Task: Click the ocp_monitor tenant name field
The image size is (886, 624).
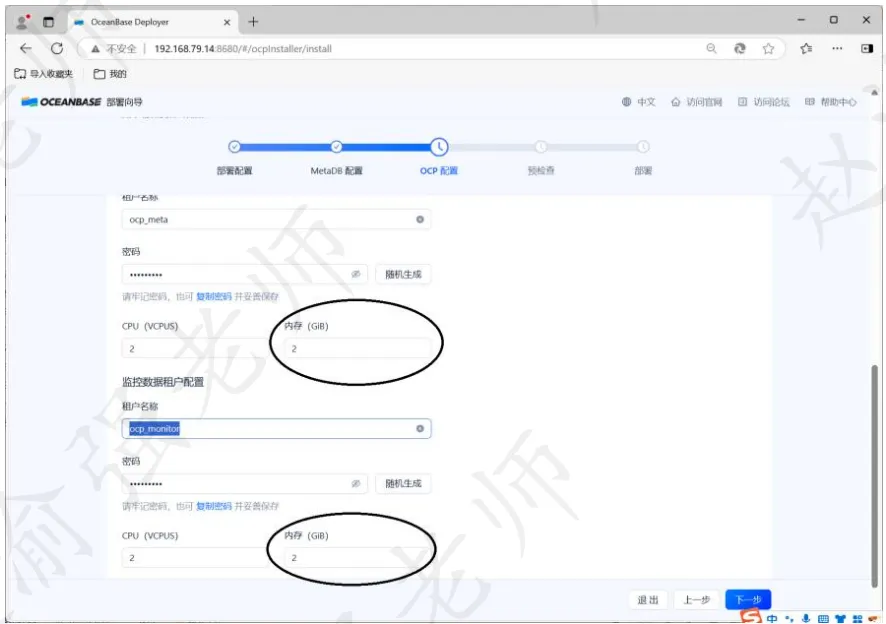Action: point(276,428)
